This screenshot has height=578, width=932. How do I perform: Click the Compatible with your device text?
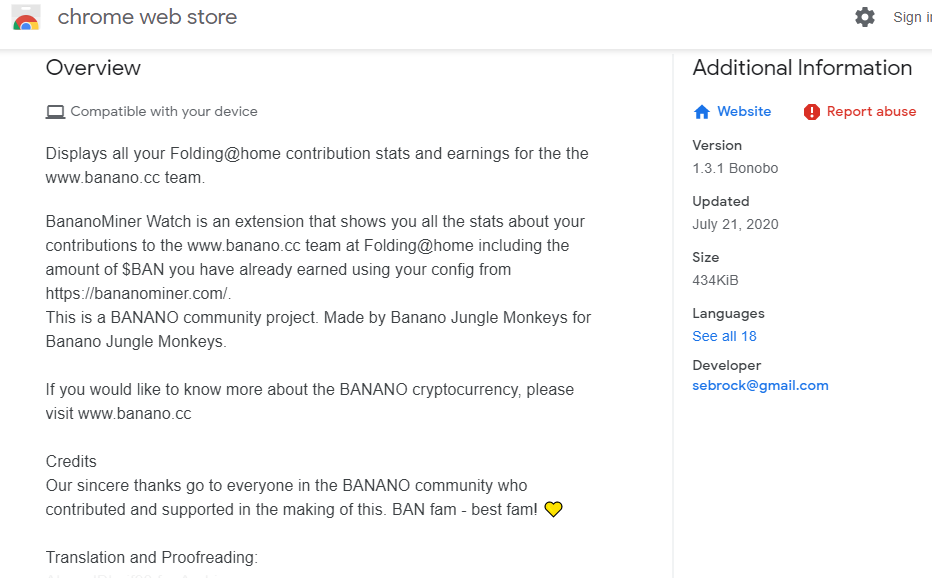click(x=163, y=112)
